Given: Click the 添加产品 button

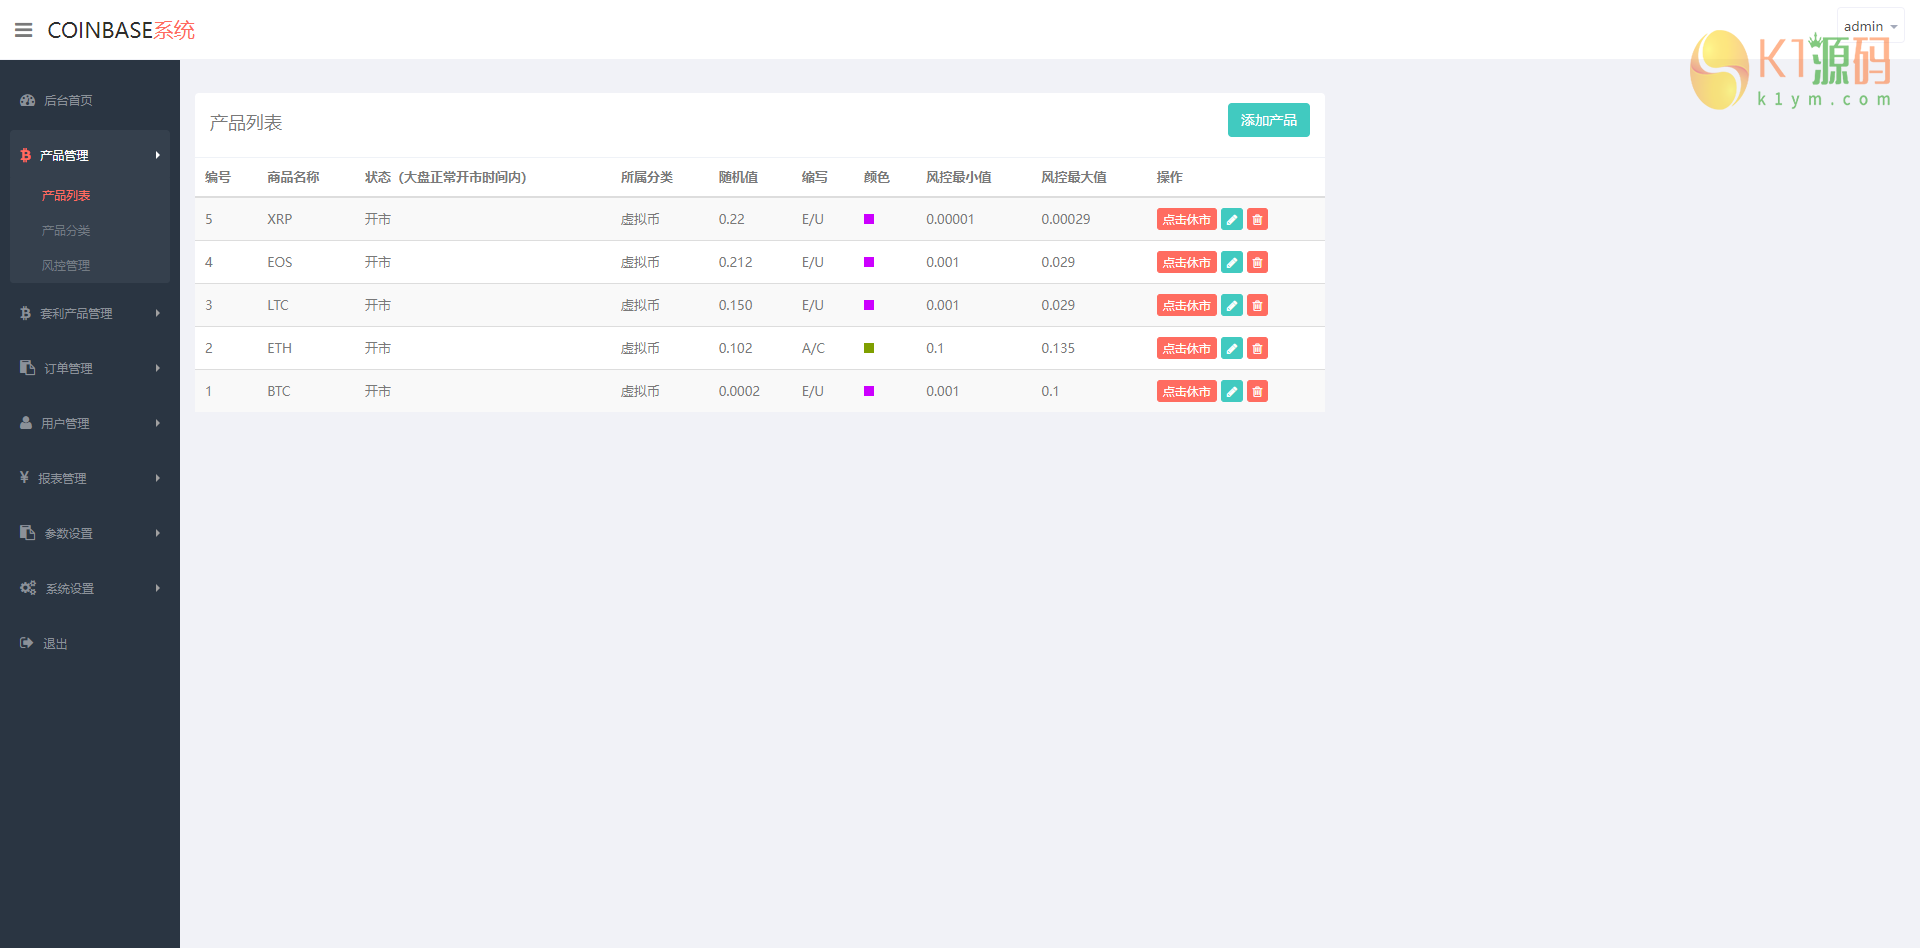Looking at the screenshot, I should (x=1268, y=120).
